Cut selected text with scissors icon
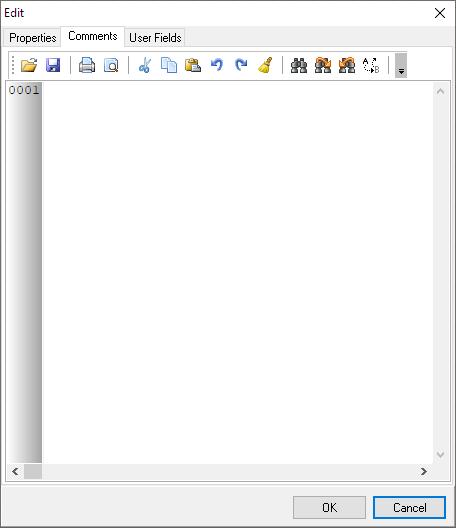 click(x=145, y=65)
